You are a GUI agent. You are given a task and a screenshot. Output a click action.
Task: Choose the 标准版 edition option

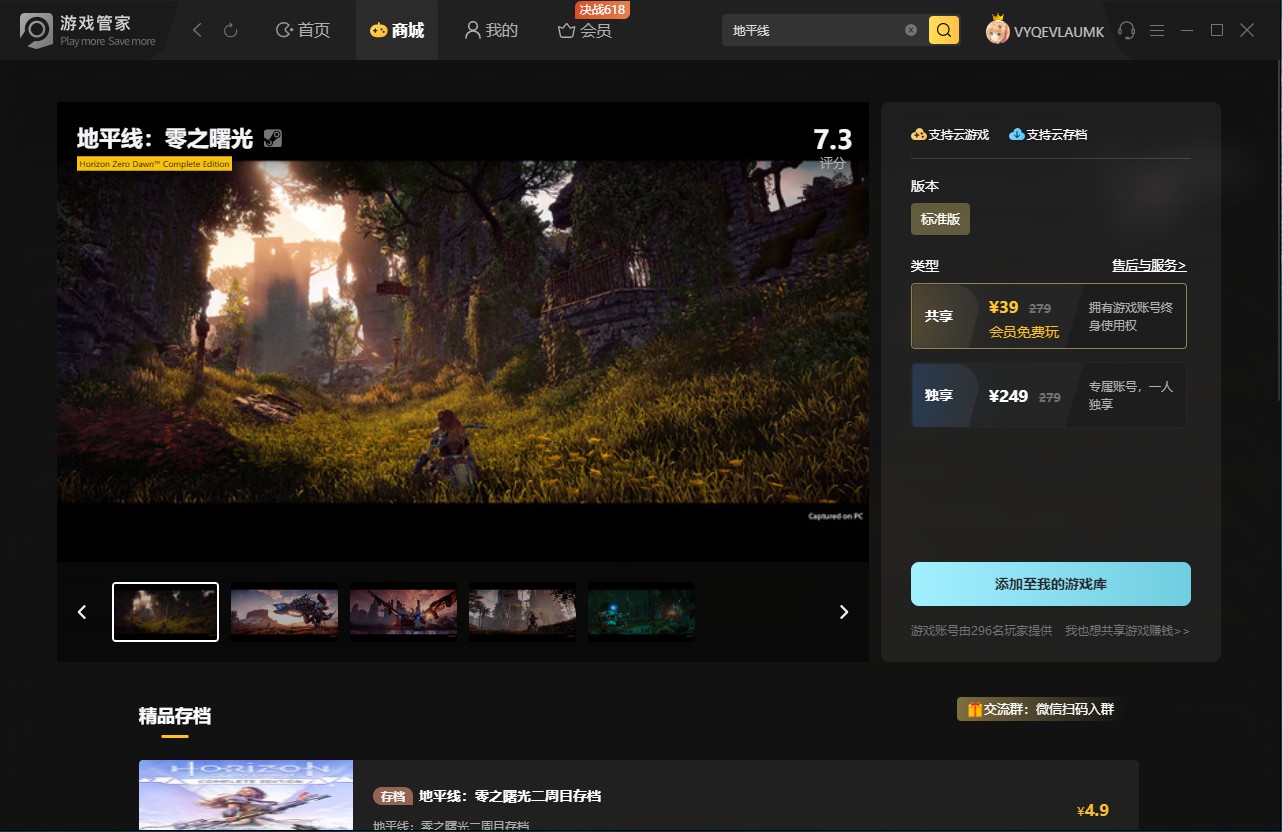click(940, 219)
